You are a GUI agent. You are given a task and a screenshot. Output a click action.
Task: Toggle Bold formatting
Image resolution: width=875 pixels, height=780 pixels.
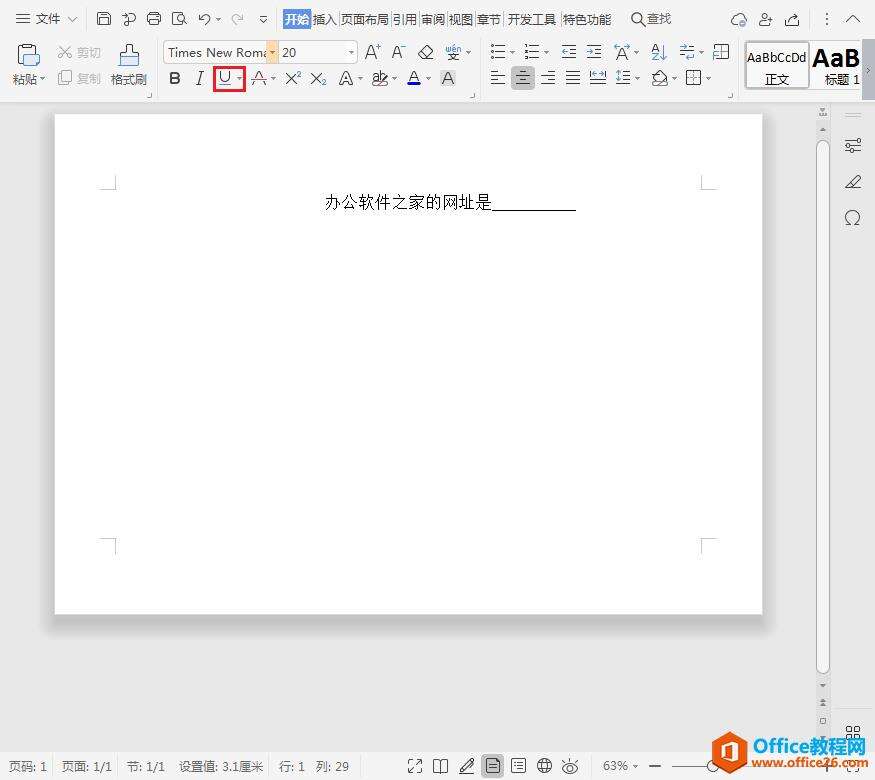175,79
